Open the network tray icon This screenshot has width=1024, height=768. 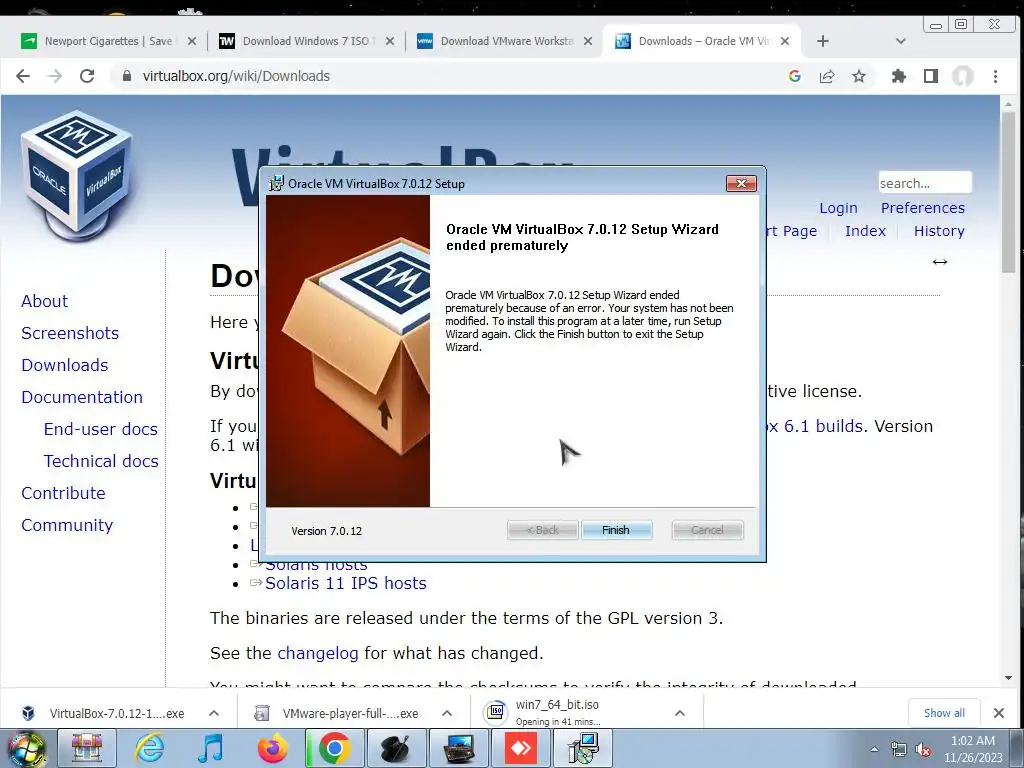pyautogui.click(x=899, y=750)
